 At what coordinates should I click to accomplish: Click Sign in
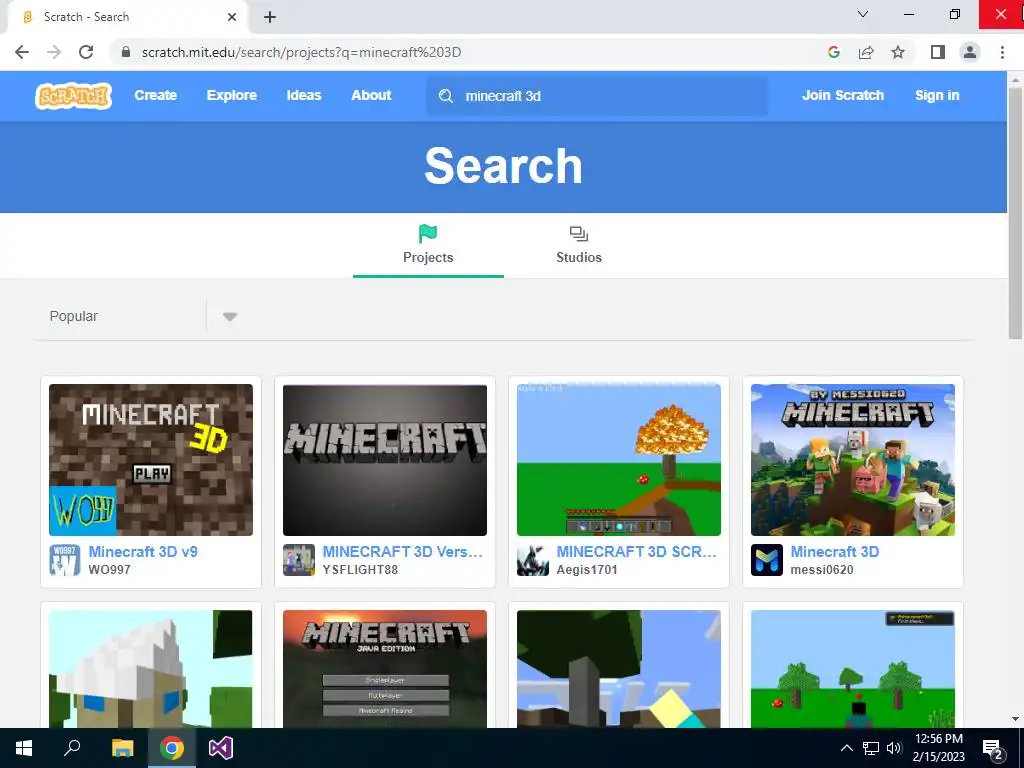click(x=937, y=95)
